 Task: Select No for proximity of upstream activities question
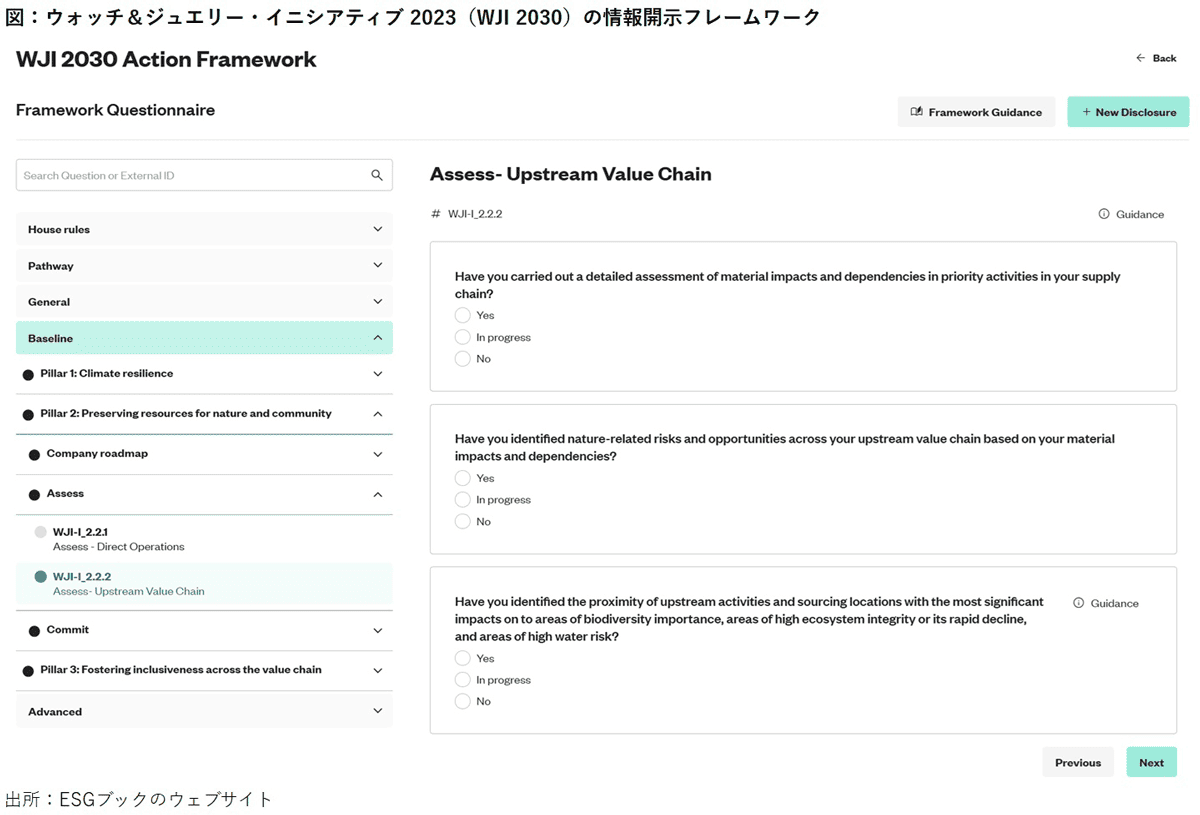point(462,701)
